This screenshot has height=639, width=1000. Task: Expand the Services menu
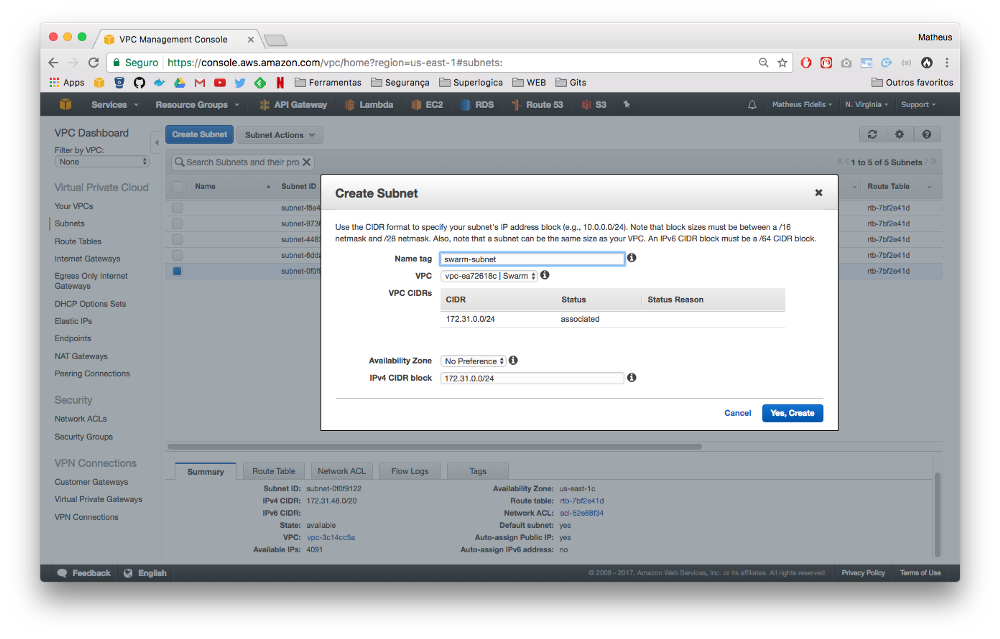[x=114, y=105]
